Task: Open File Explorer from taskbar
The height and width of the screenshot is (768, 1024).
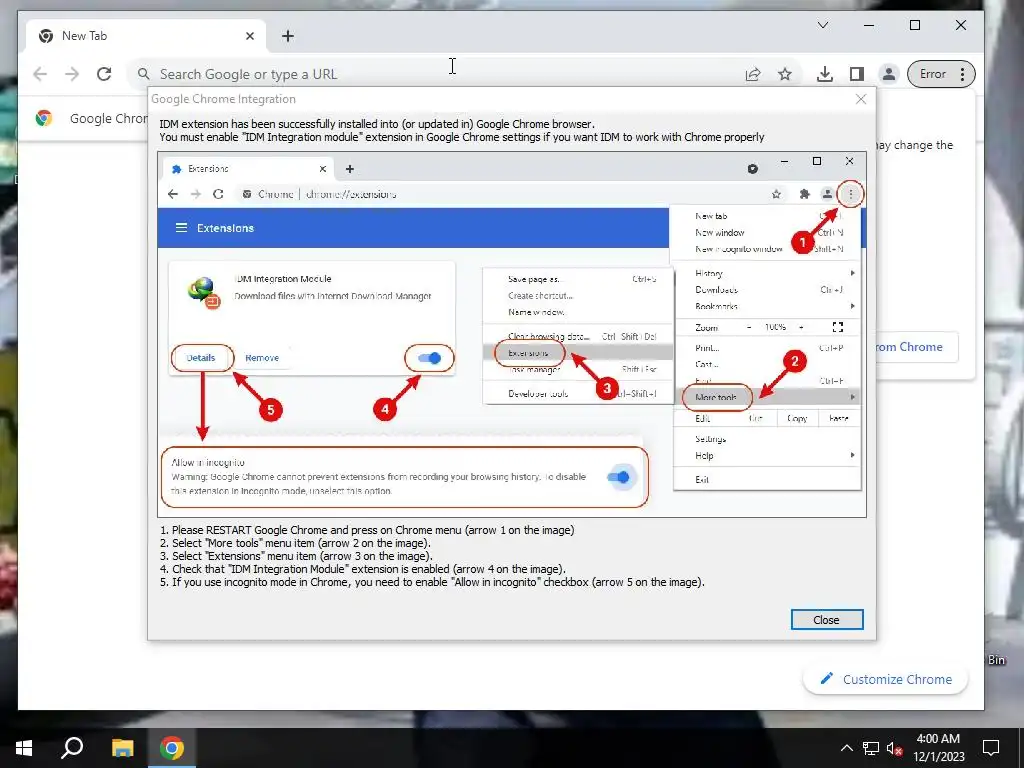Action: pyautogui.click(x=122, y=748)
